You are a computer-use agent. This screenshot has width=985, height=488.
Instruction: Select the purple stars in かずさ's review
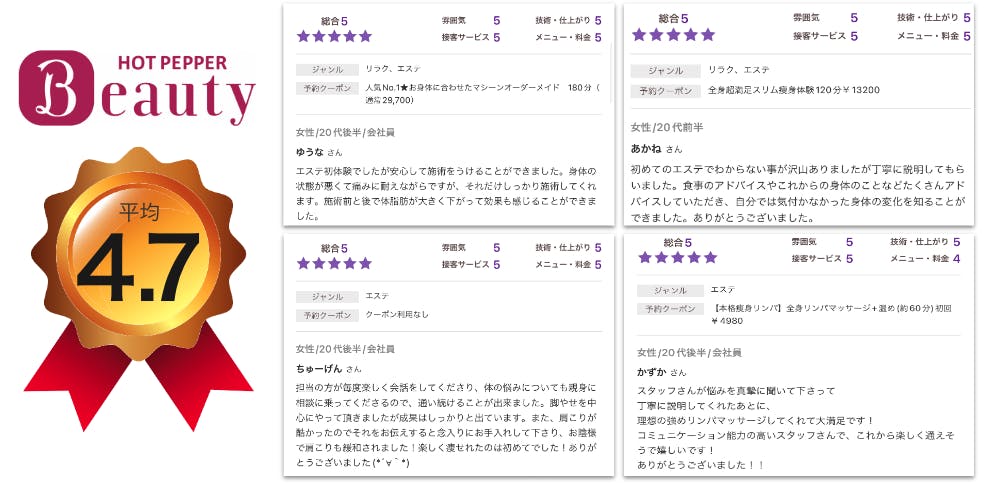click(x=677, y=258)
